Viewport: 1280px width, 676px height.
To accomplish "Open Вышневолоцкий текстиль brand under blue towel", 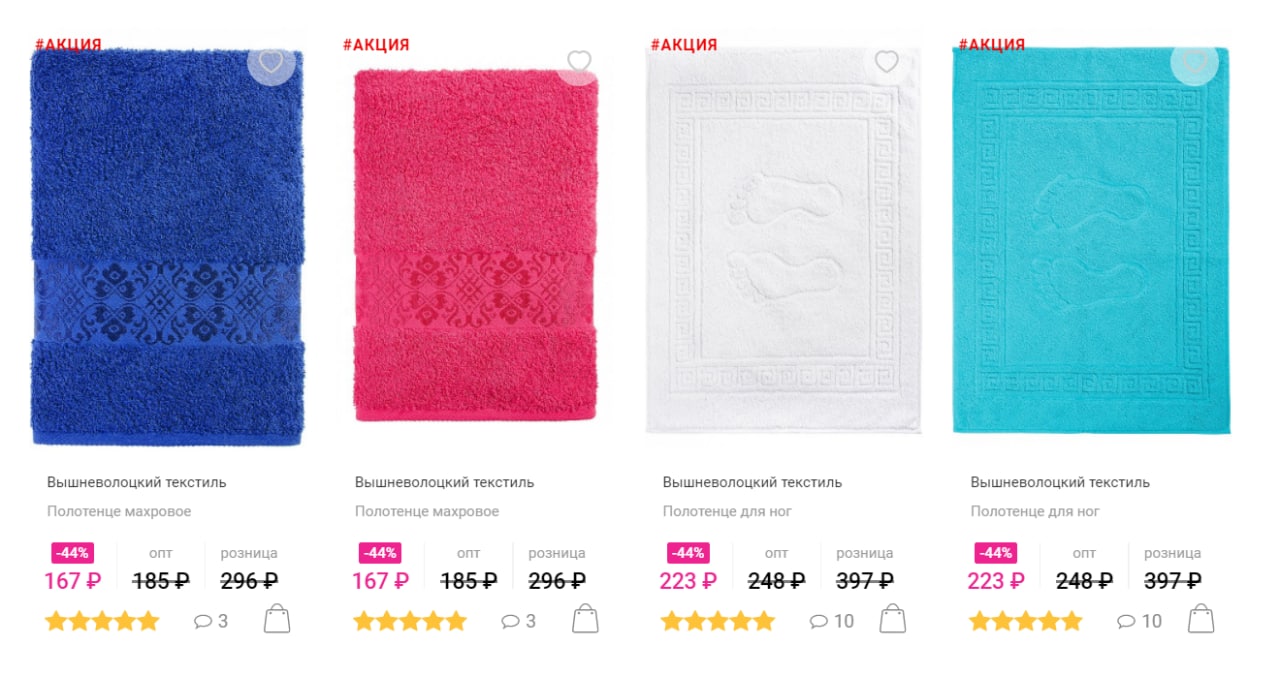I will pyautogui.click(x=137, y=482).
